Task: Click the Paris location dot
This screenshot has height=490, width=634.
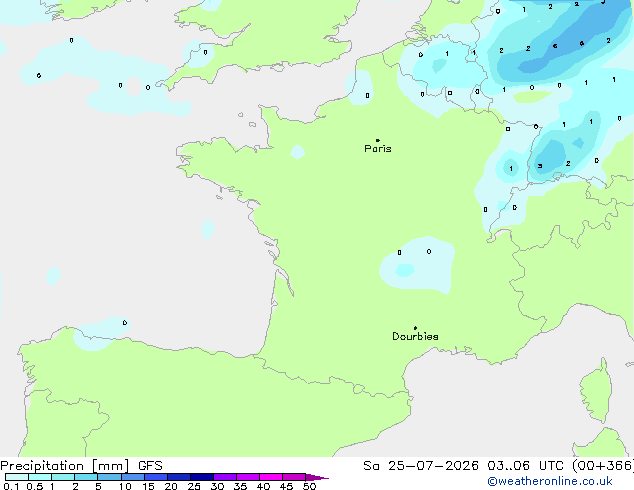Action: (x=378, y=140)
